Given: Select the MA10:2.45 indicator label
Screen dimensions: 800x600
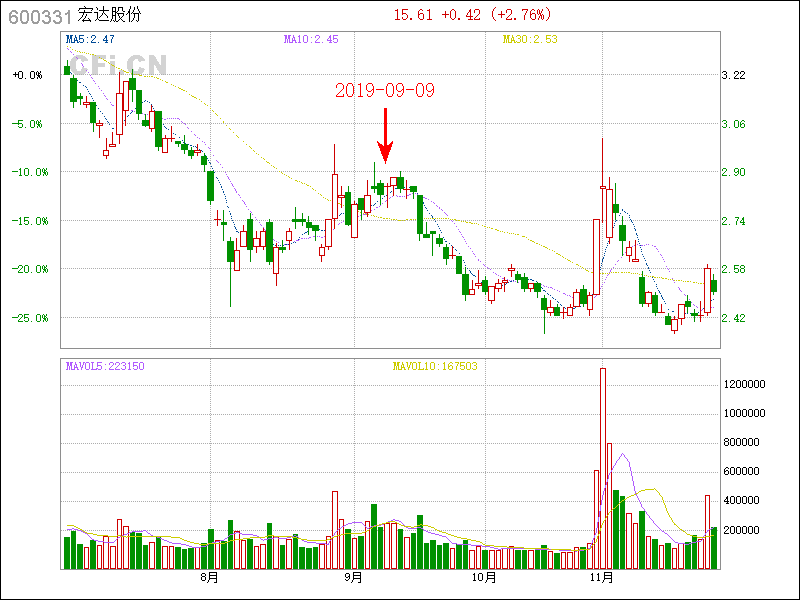Looking at the screenshot, I should (x=311, y=40).
